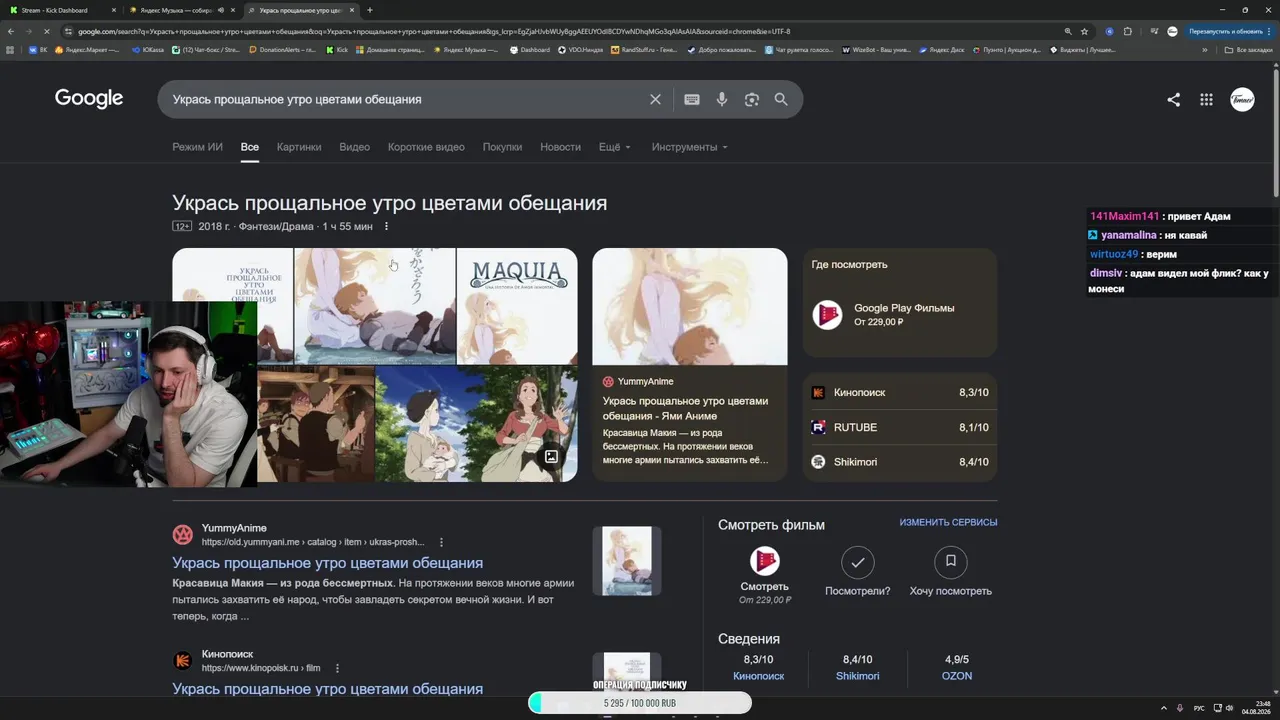Open the YummyAnime search result title link
Image resolution: width=1280 pixels, height=720 pixels.
327,563
